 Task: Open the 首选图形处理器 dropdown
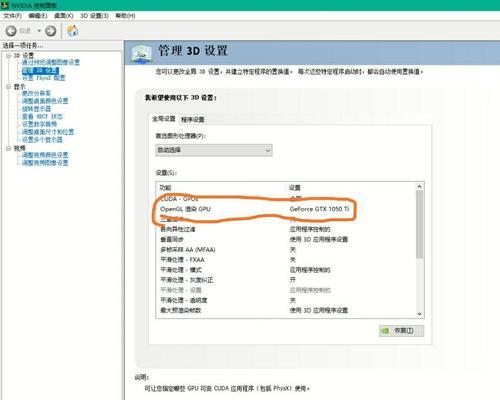click(214, 150)
